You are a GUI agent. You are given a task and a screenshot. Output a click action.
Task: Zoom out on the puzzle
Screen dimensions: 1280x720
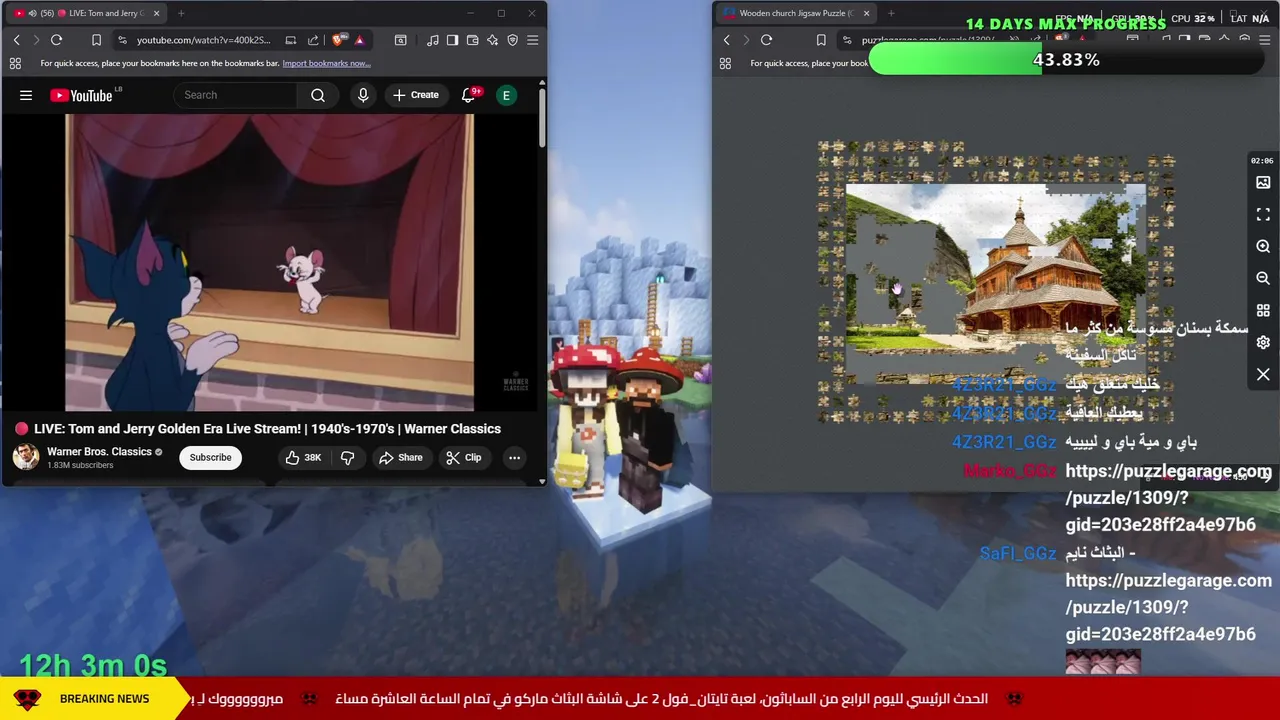(x=1263, y=278)
